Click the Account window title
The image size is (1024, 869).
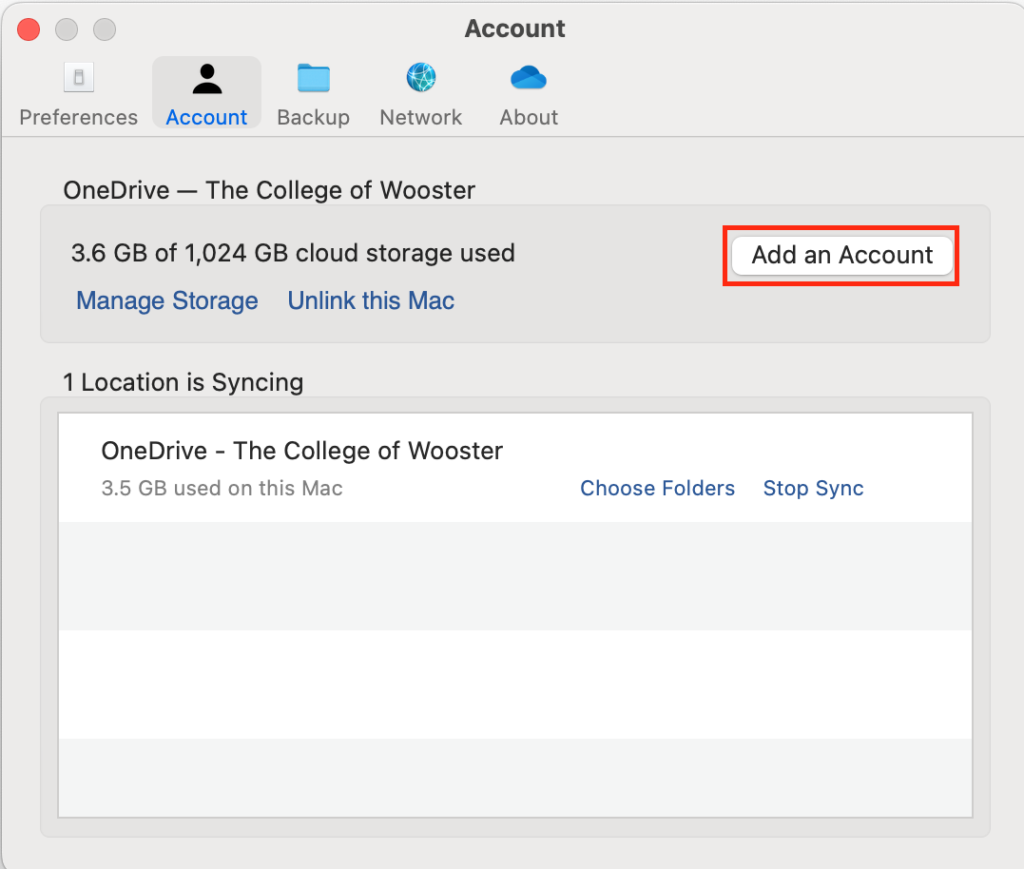click(514, 29)
